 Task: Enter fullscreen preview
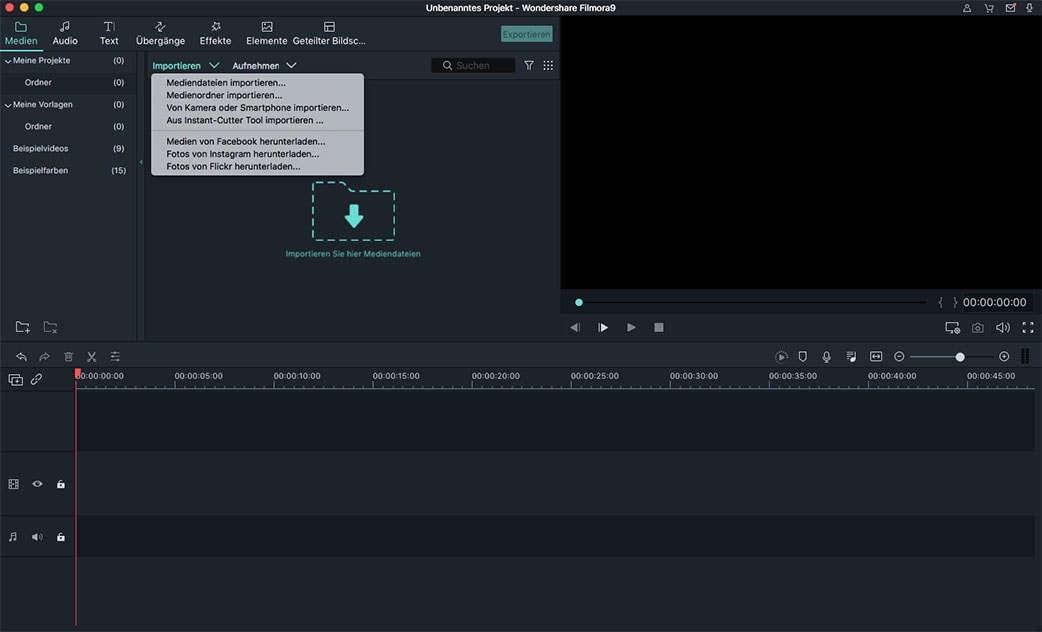[x=1028, y=328]
